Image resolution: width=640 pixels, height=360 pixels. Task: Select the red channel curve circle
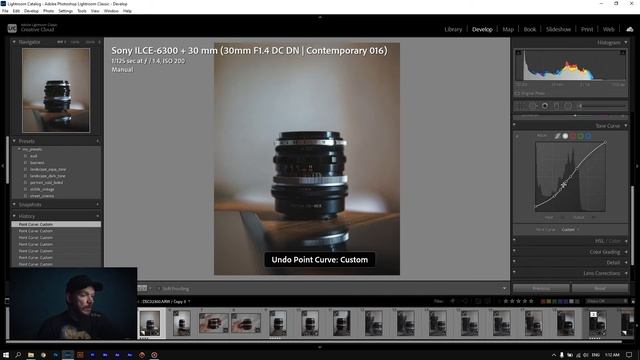coord(573,136)
